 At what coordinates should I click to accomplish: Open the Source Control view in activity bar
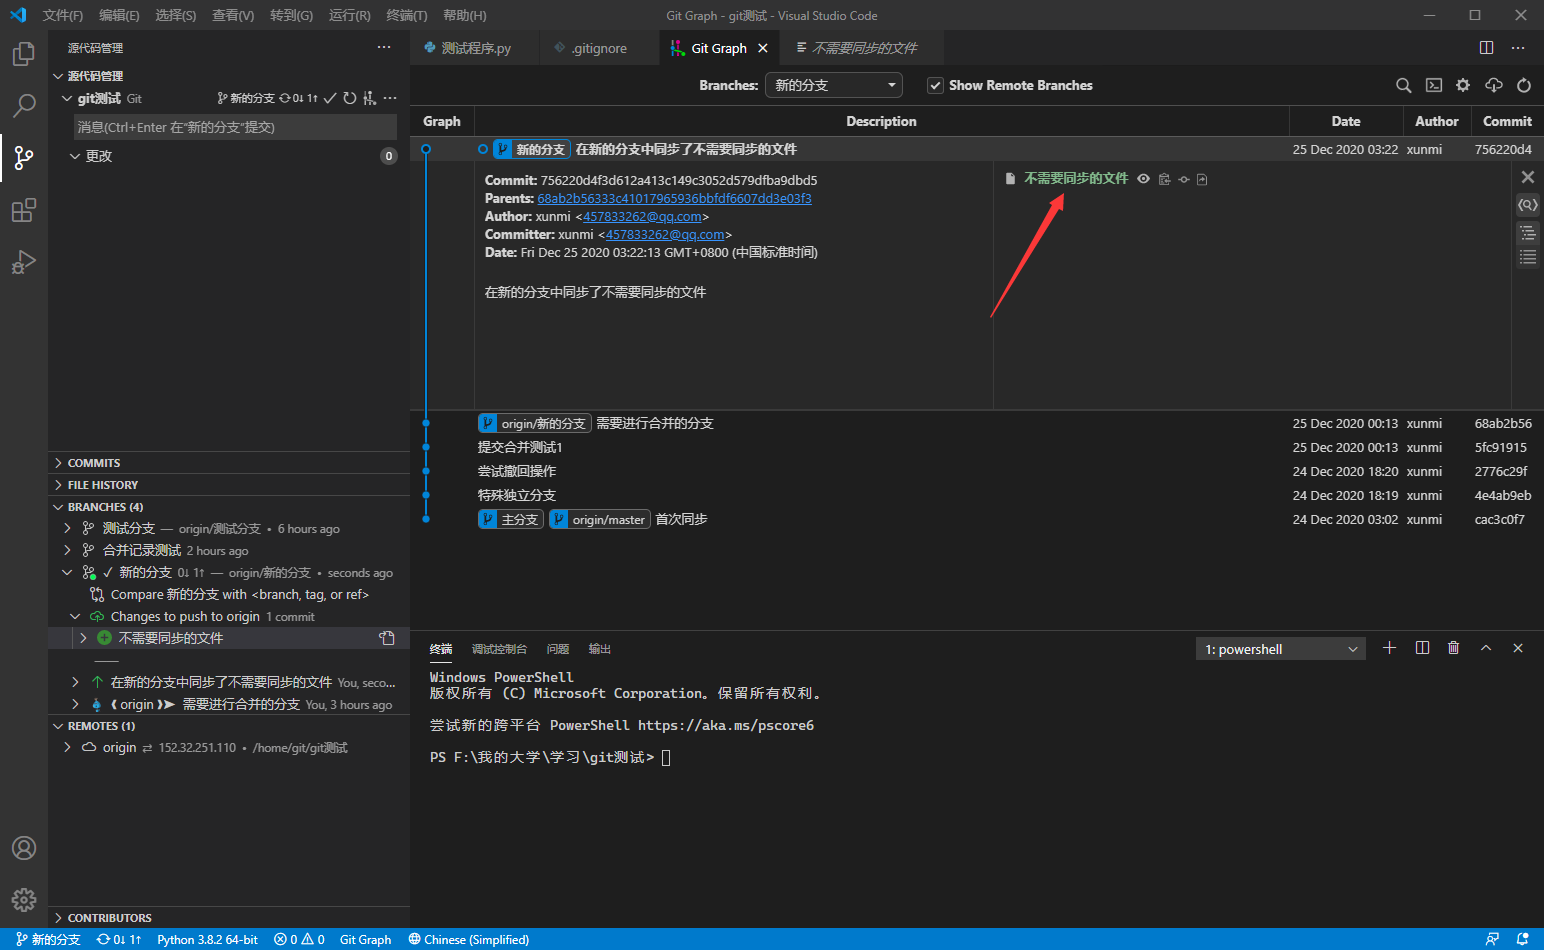pos(24,157)
